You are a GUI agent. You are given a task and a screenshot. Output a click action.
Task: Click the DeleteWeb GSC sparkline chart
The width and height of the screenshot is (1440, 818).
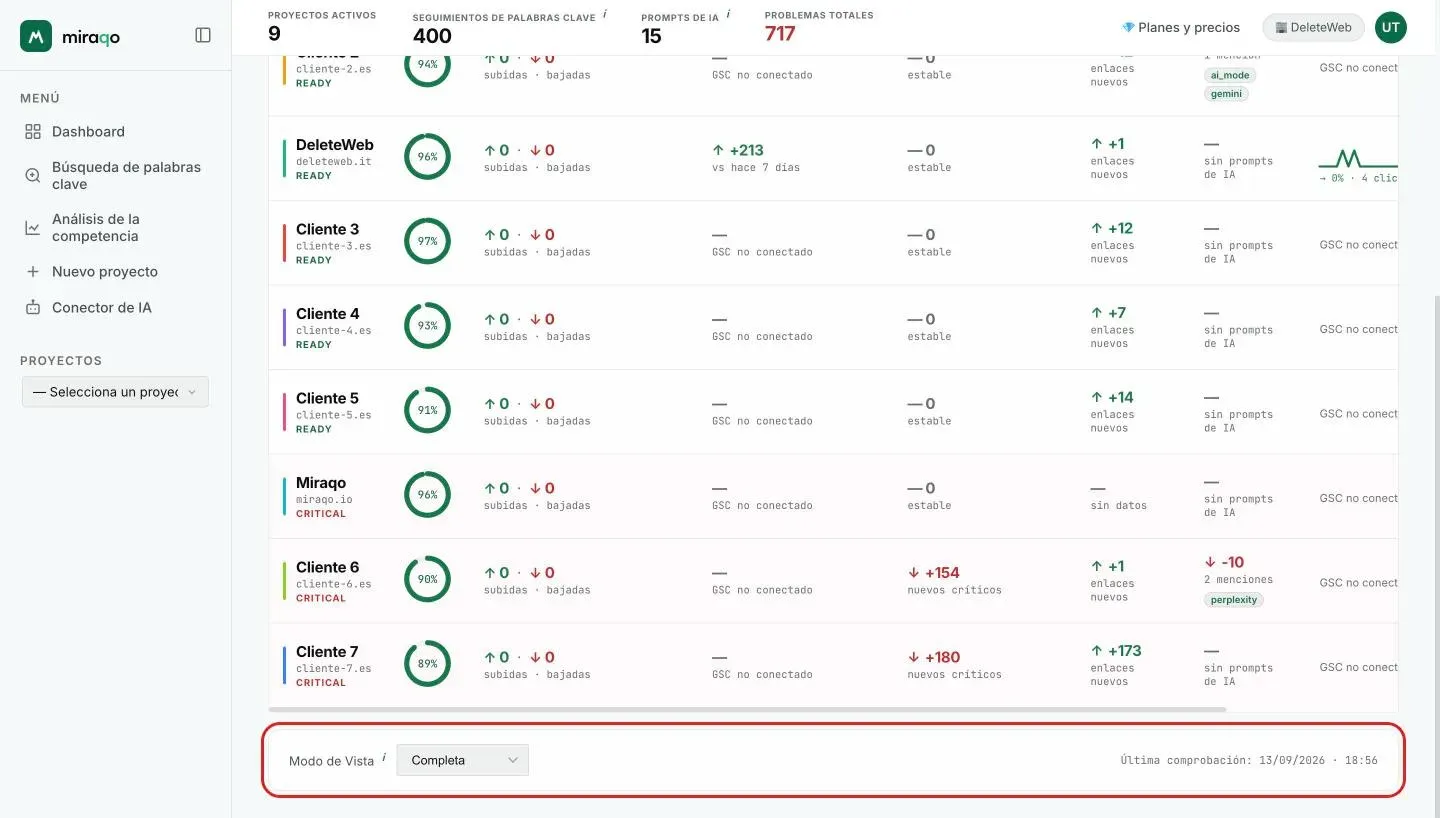[1358, 158]
